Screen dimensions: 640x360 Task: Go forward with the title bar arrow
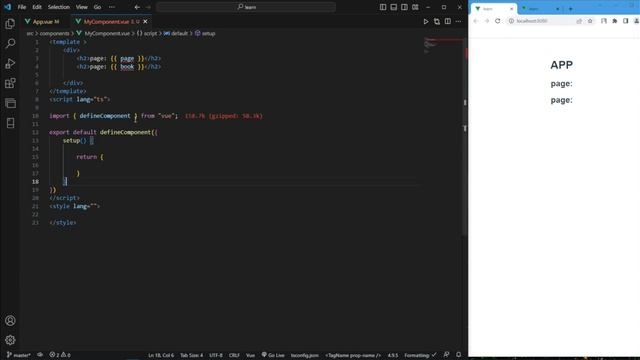pyautogui.click(x=148, y=7)
